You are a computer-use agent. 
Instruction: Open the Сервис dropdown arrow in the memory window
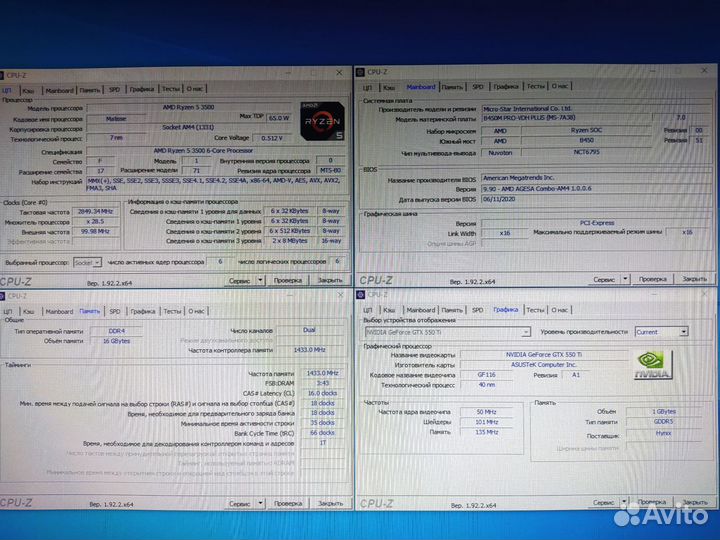point(260,503)
